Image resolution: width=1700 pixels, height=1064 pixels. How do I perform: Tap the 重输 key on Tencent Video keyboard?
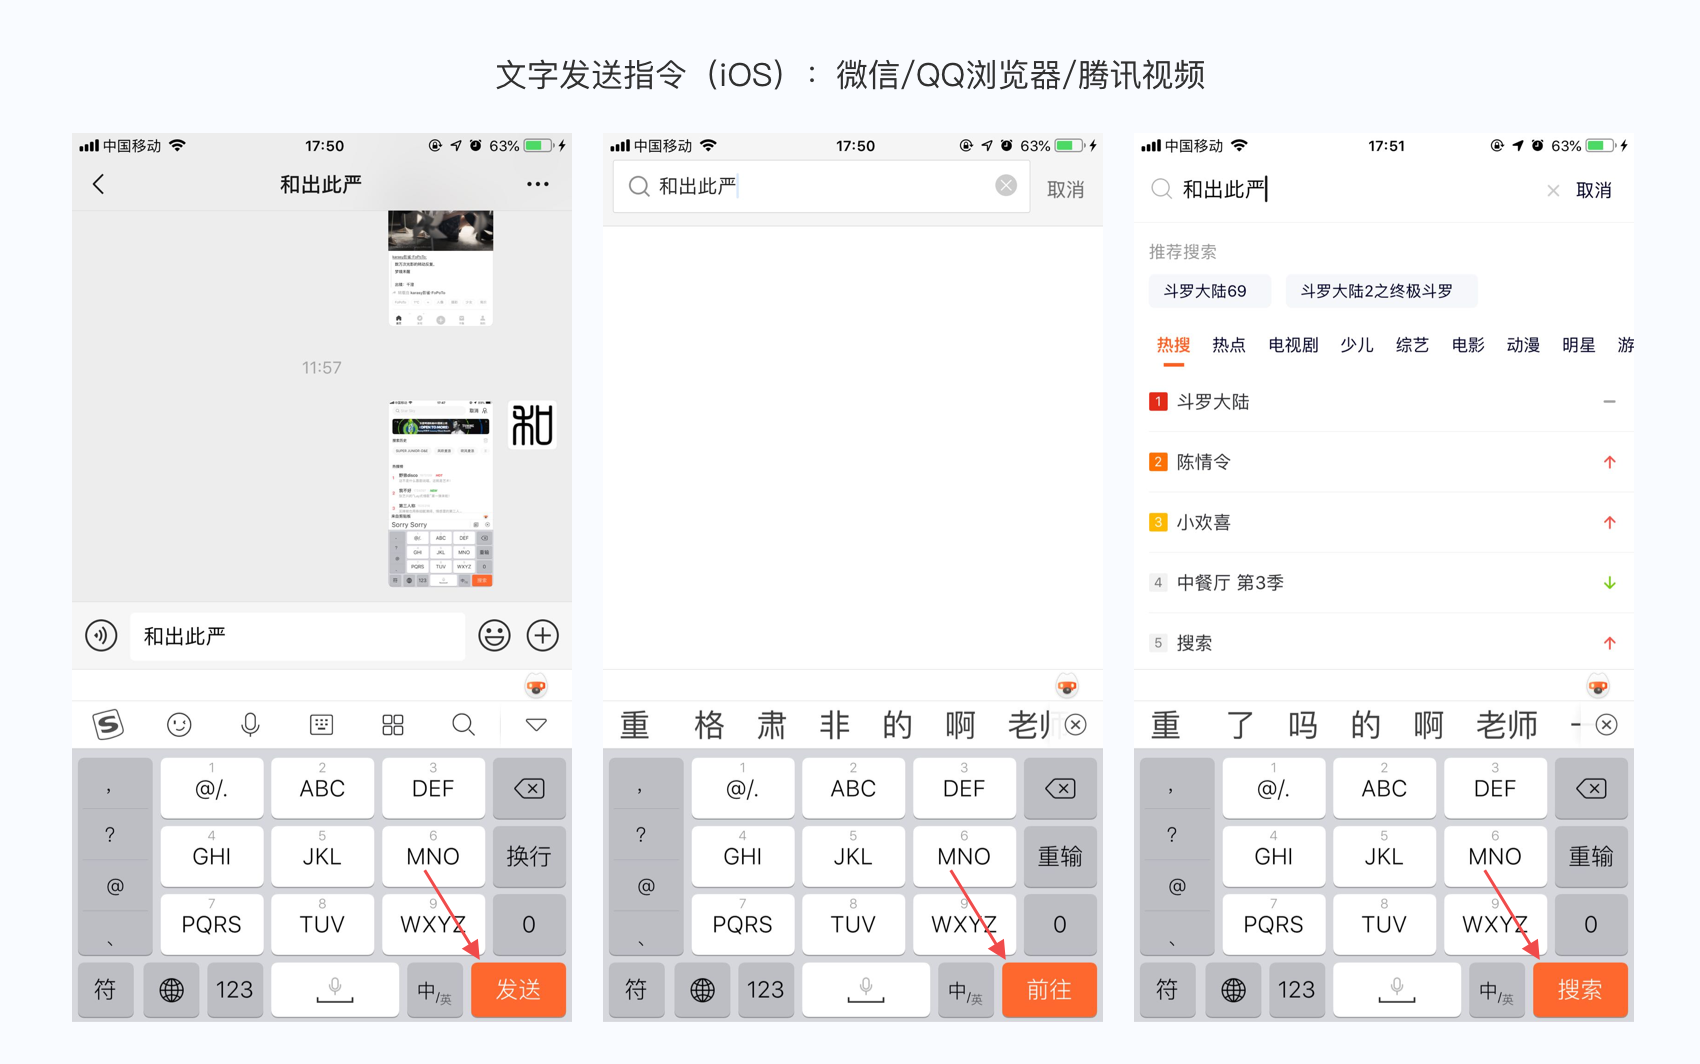coord(1591,856)
